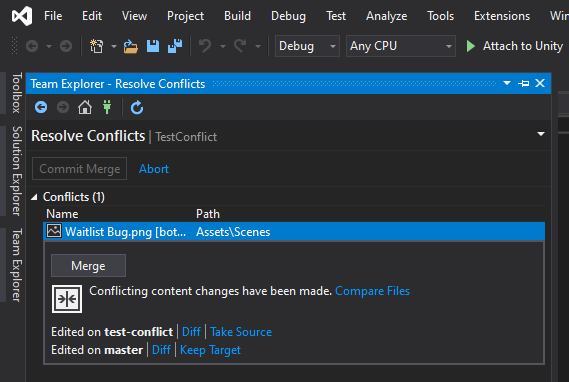Viewport: 569px width, 382px height.
Task: Collapse the Conflicts (1) section
Action: pyautogui.click(x=34, y=197)
